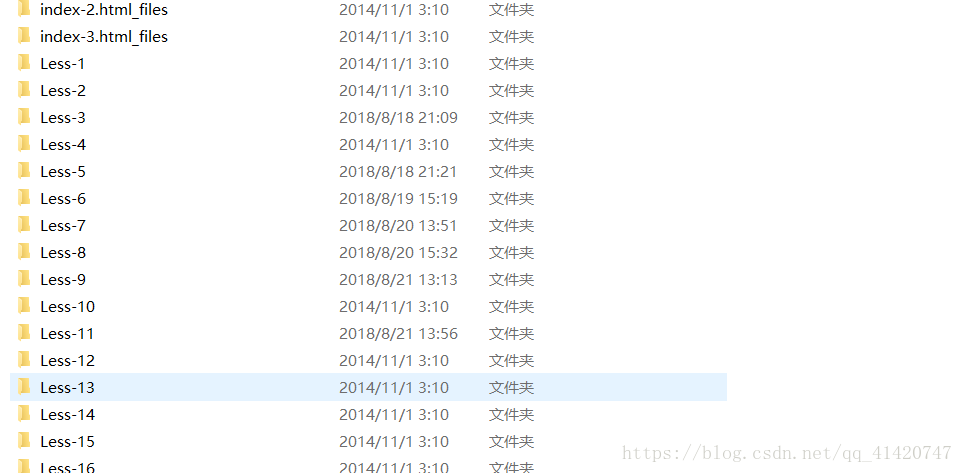The image size is (963, 473).
Task: Click the Less-4 folder name
Action: 63,145
